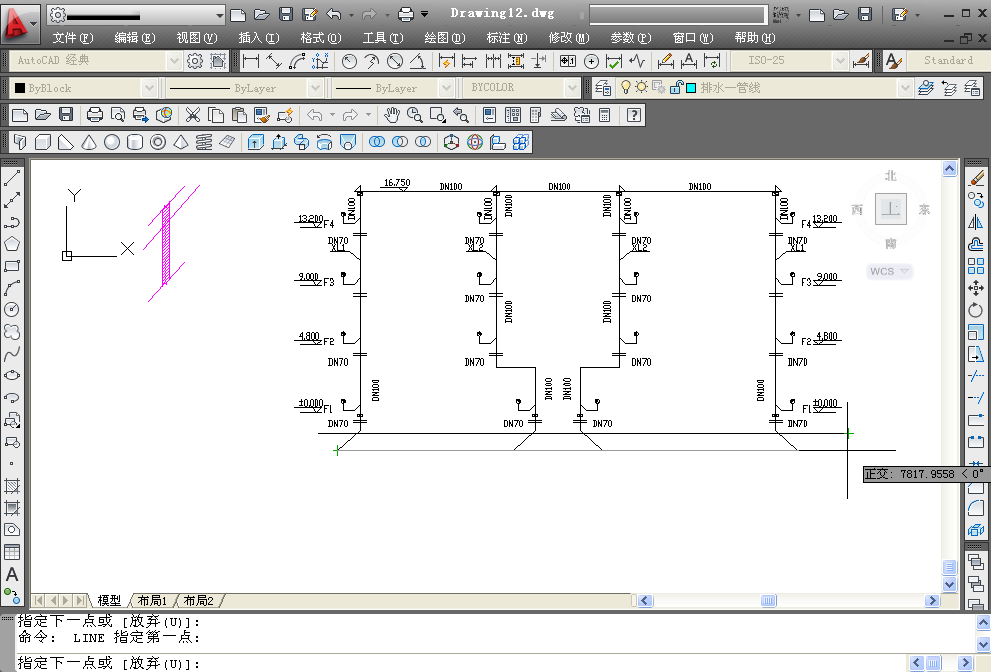This screenshot has width=991, height=672.
Task: Open the ISO-25 dimension style dropdown
Action: (839, 61)
